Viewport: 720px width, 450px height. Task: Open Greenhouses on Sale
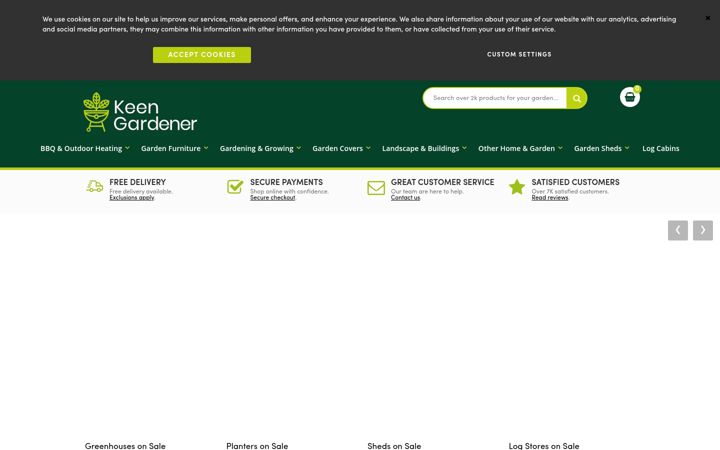click(x=125, y=445)
